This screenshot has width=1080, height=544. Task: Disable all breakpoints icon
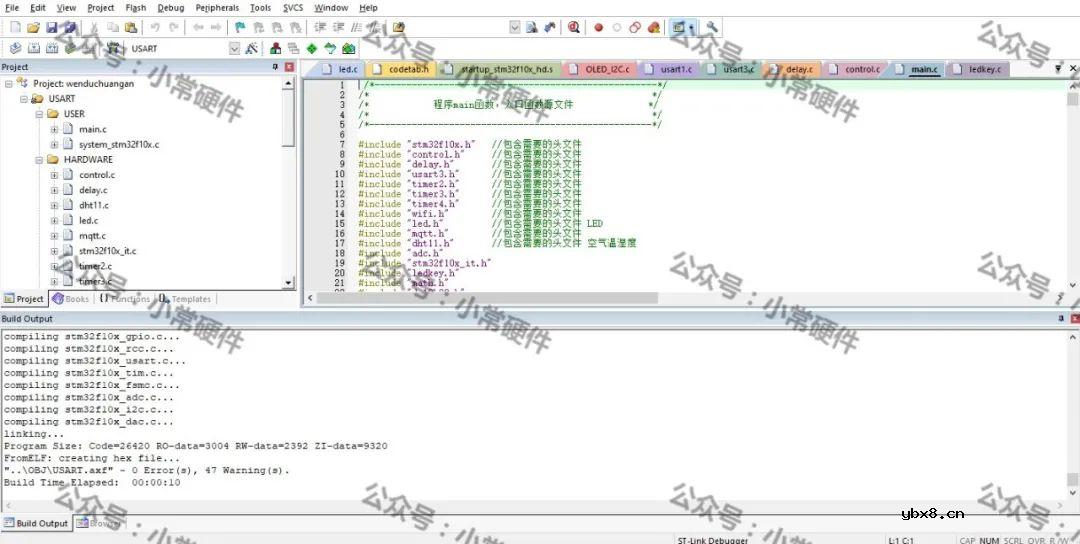(x=635, y=28)
